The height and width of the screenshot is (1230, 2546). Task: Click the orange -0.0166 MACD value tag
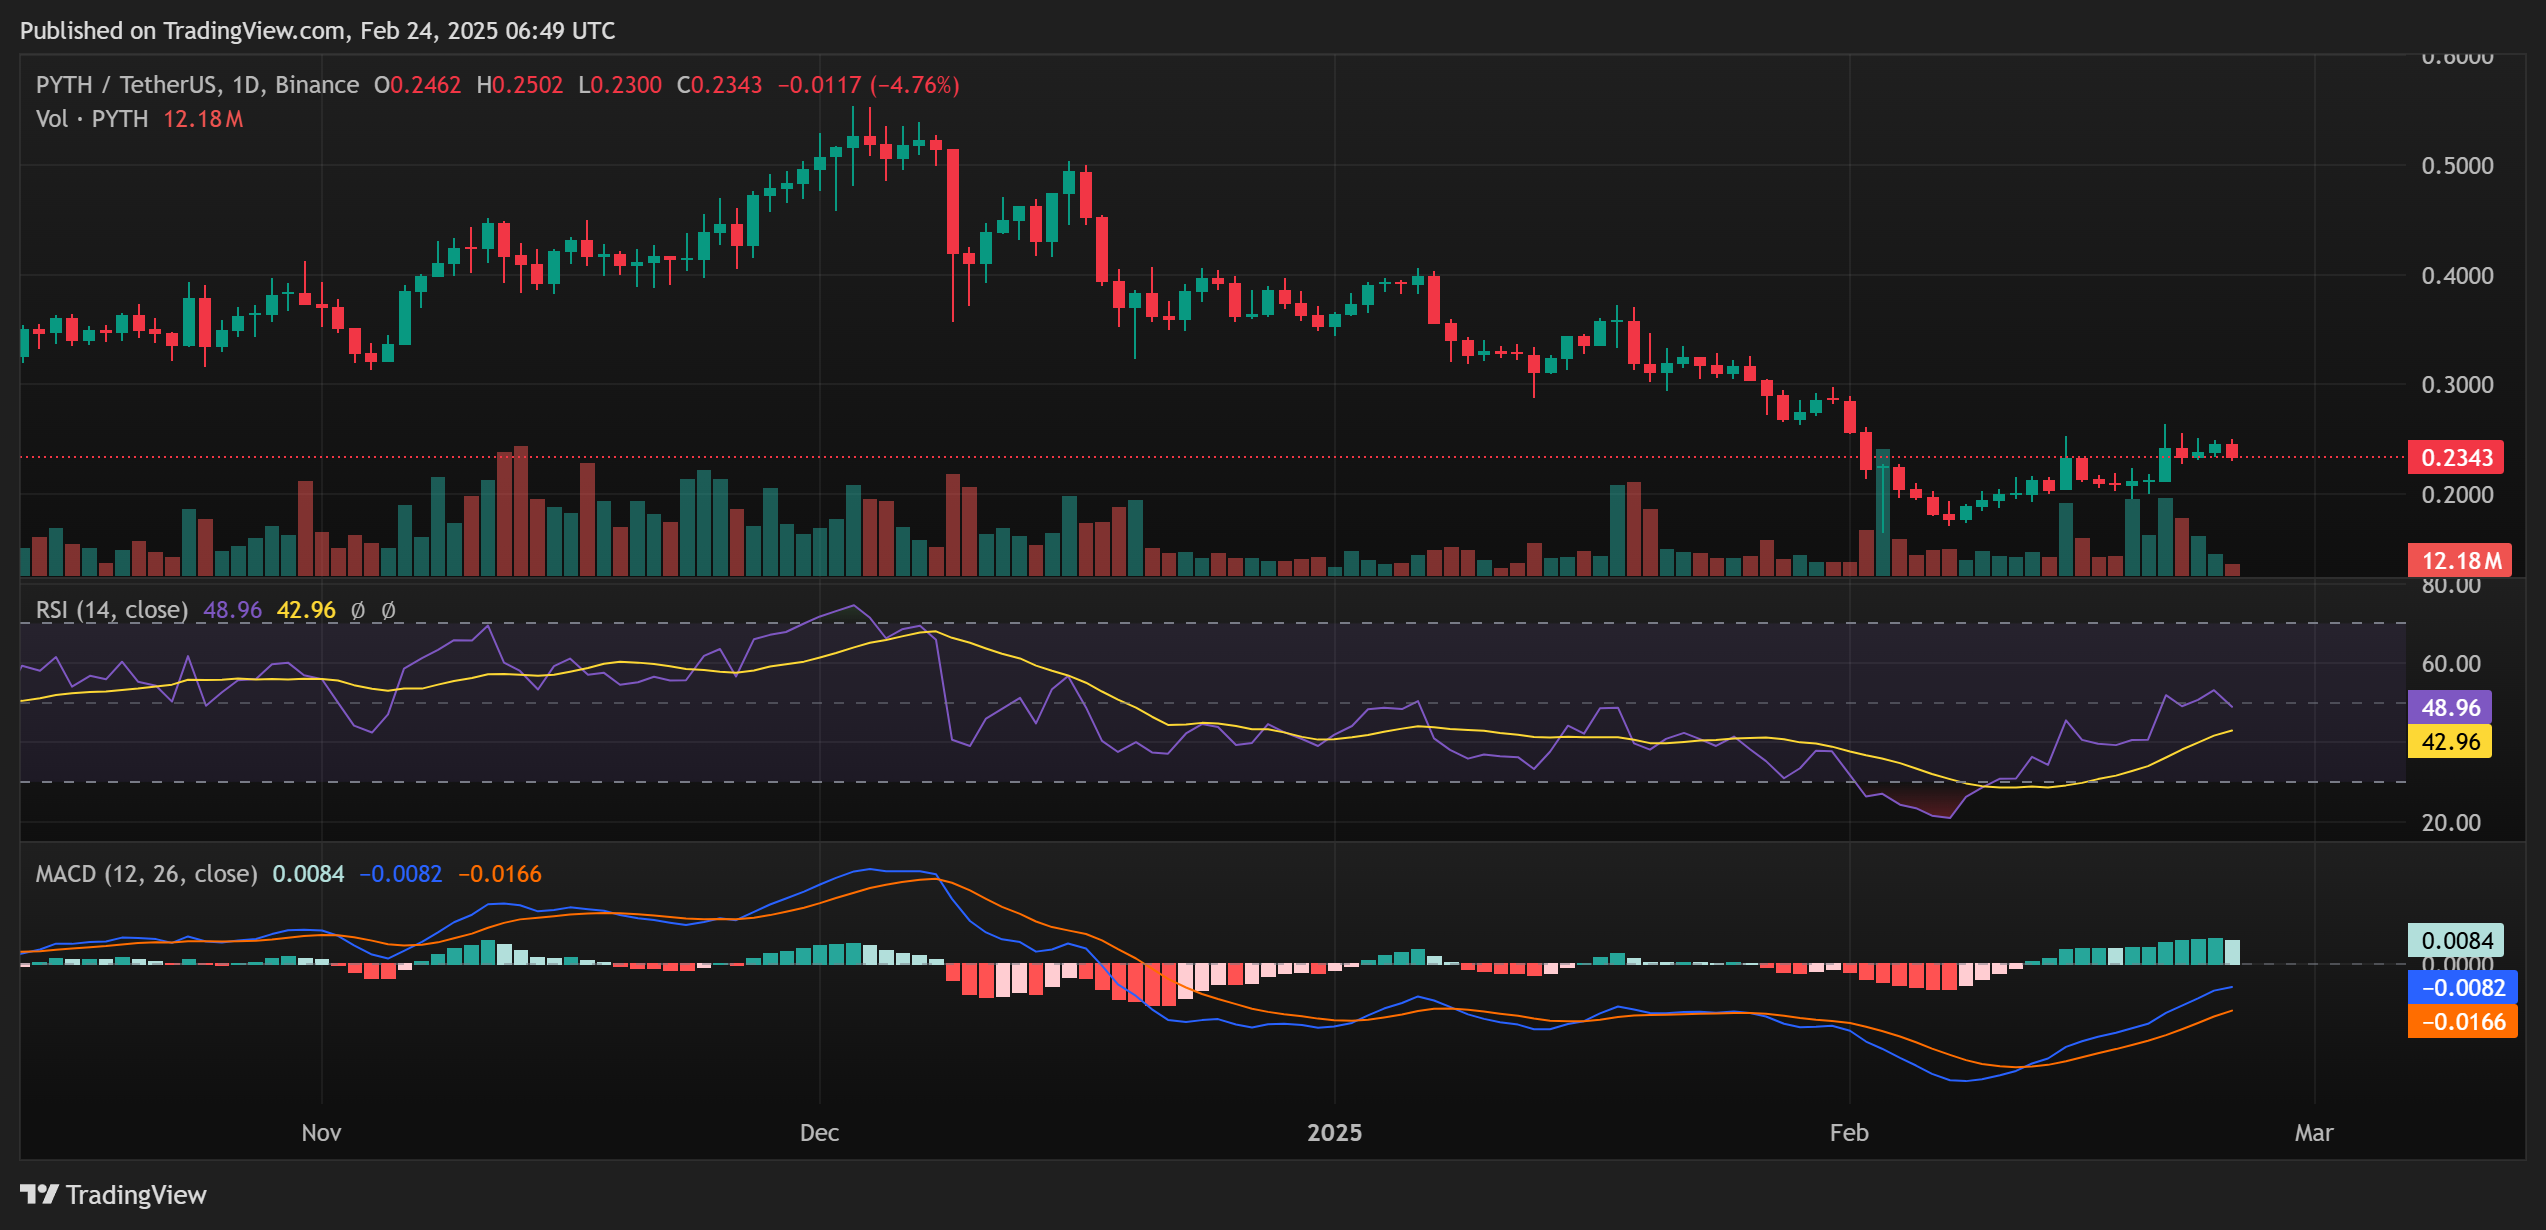[2463, 1022]
